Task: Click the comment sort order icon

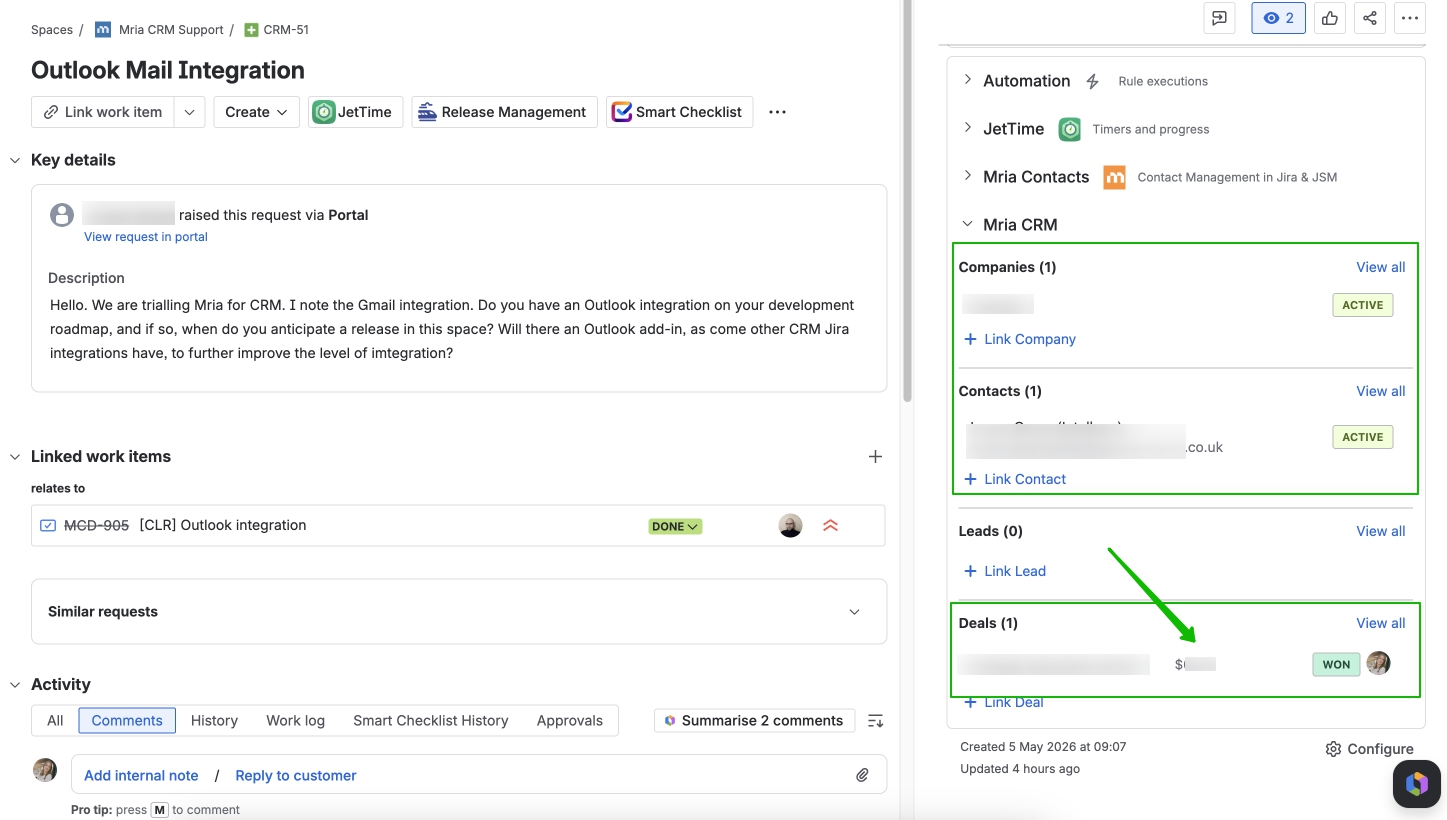Action: [x=875, y=720]
